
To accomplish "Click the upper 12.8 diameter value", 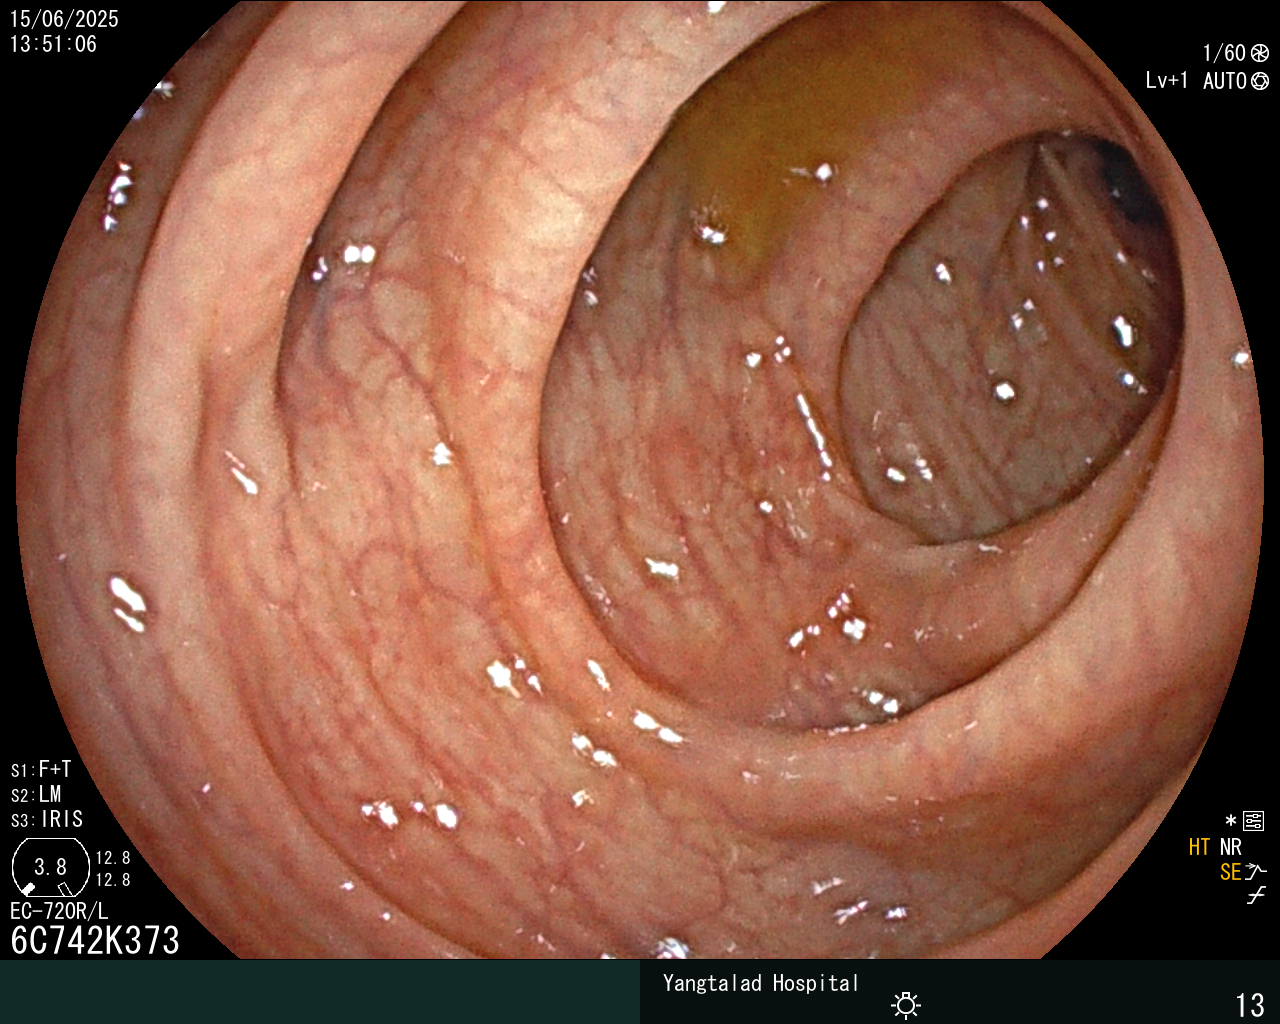I will pyautogui.click(x=113, y=858).
